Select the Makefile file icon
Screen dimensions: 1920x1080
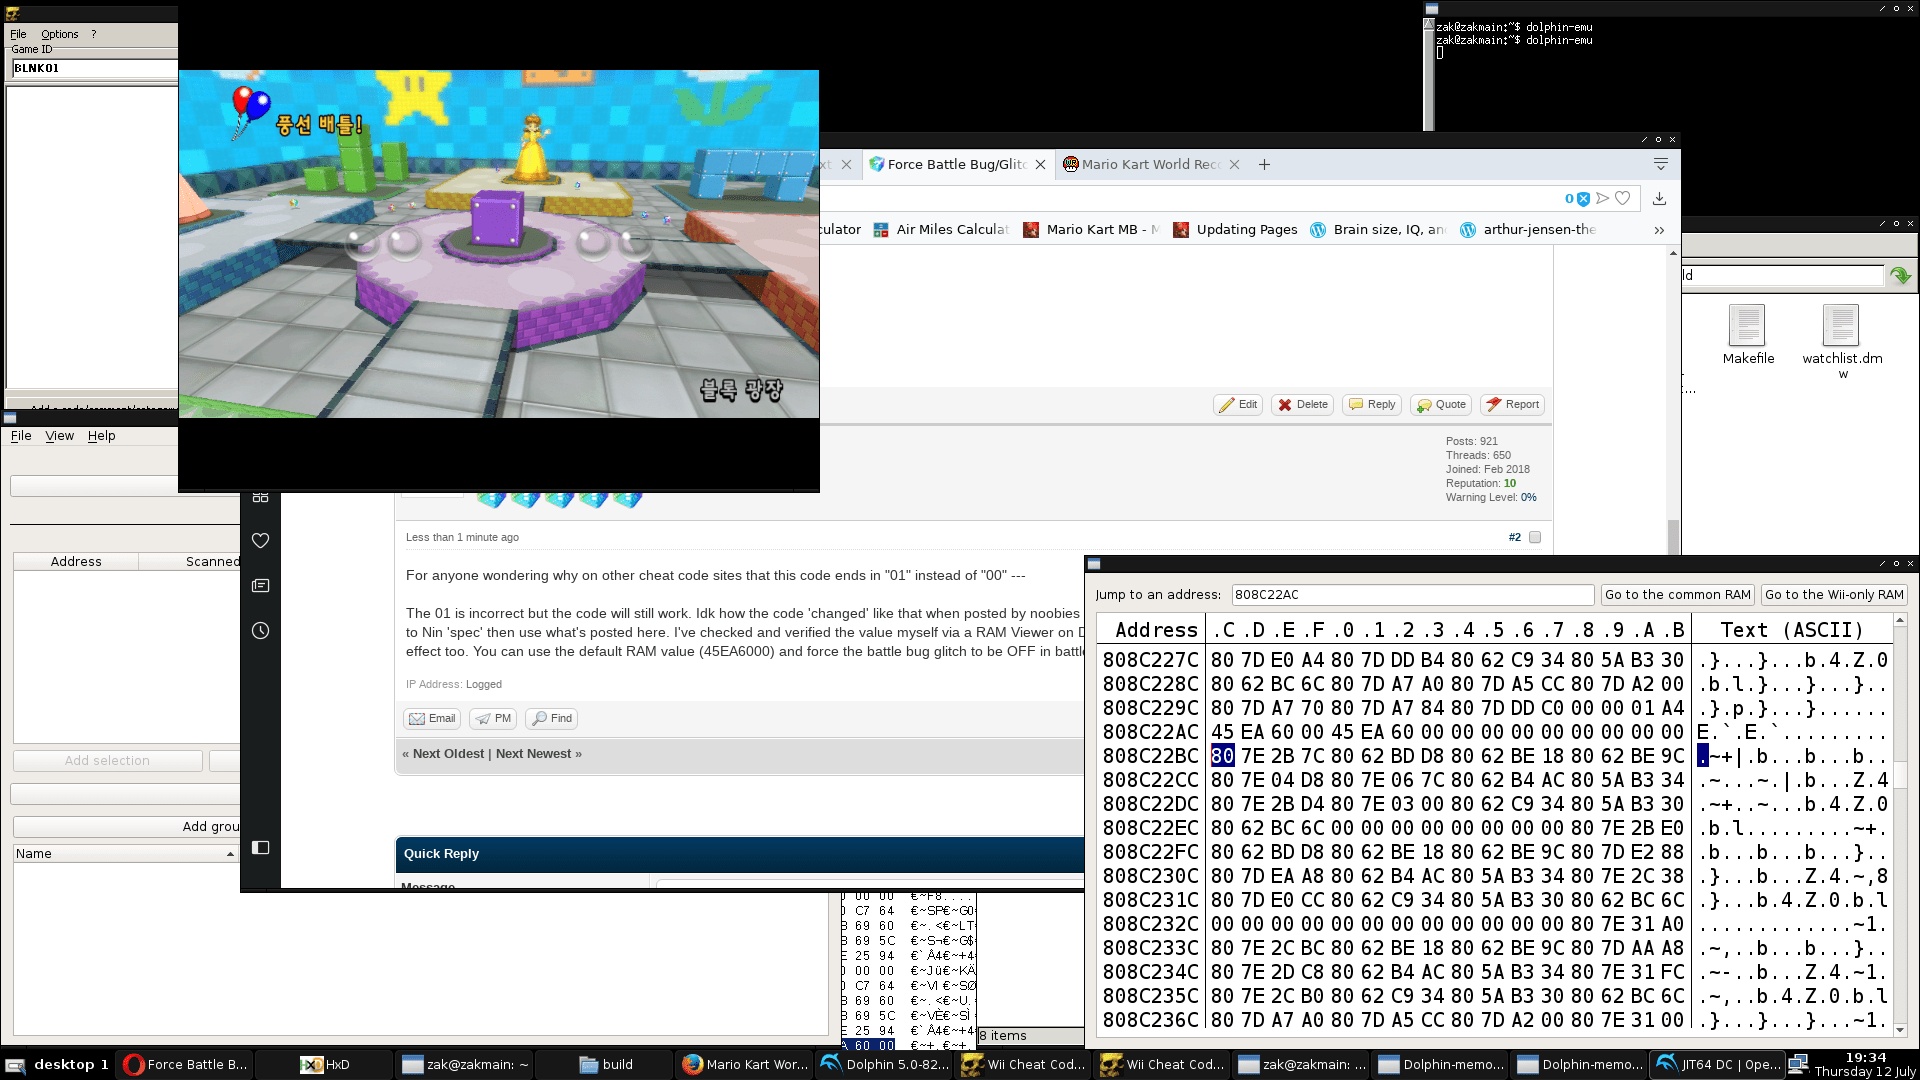coord(1747,334)
